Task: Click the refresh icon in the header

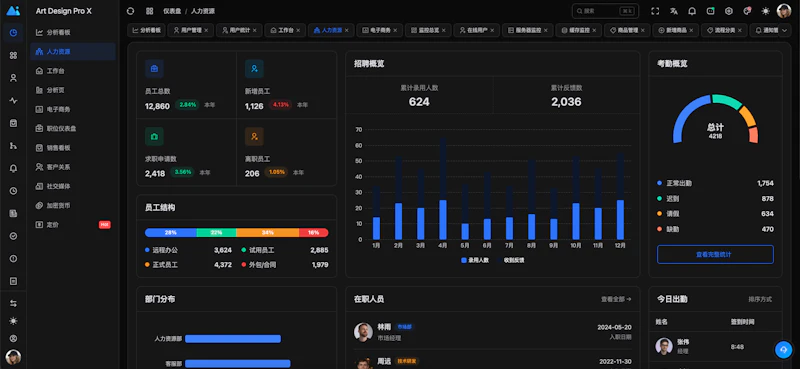Action: [x=130, y=11]
